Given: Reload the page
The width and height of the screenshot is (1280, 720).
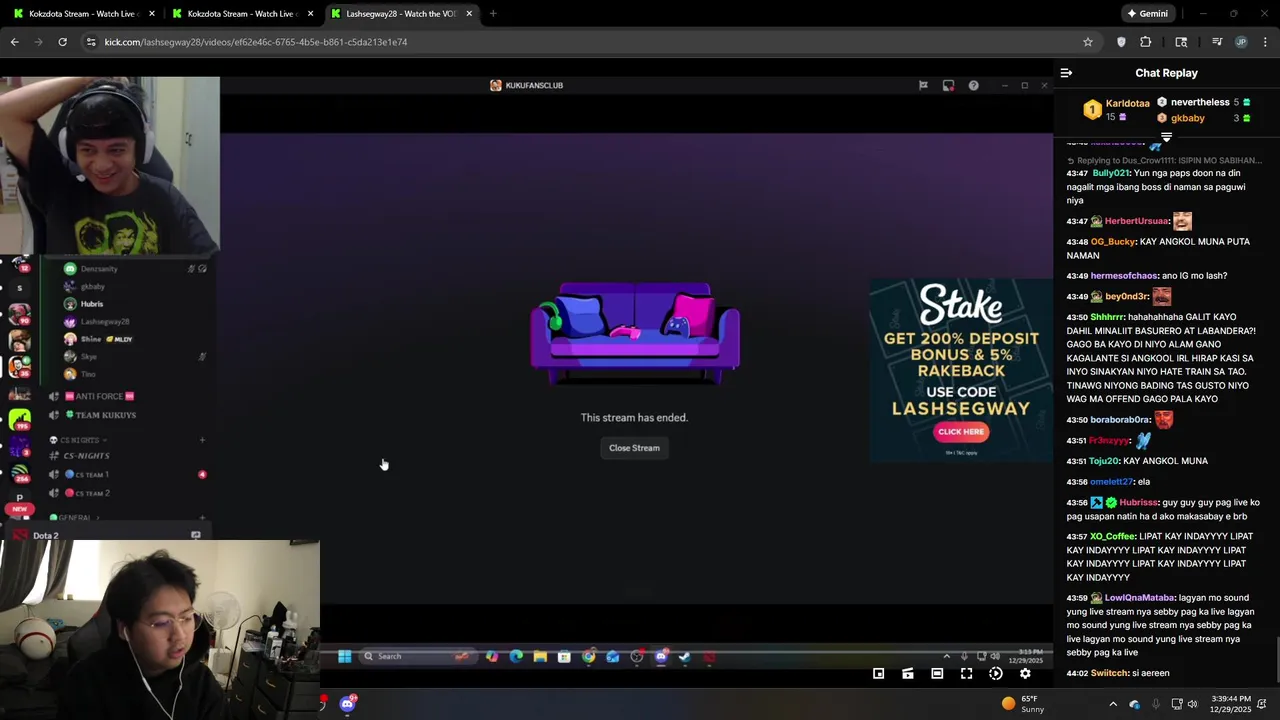Looking at the screenshot, I should point(62,42).
